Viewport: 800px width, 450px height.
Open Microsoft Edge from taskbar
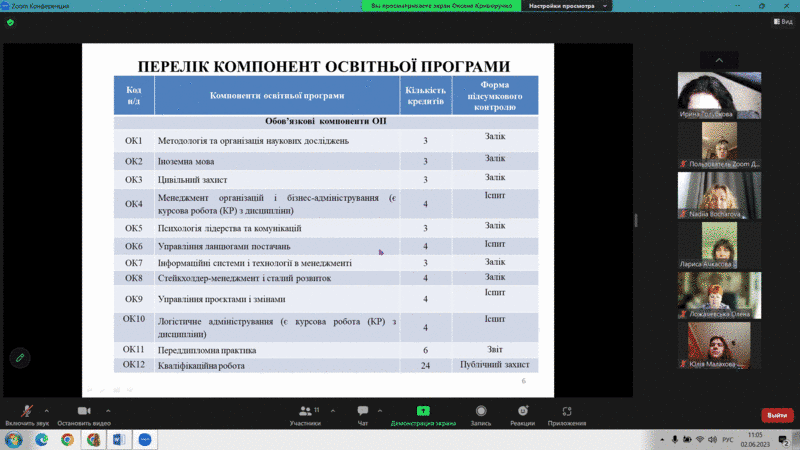click(41, 439)
